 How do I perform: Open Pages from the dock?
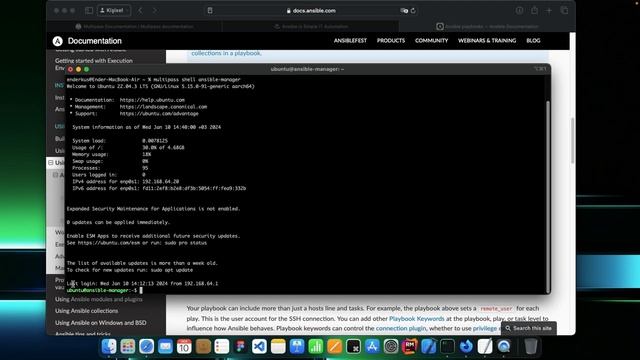[334, 347]
